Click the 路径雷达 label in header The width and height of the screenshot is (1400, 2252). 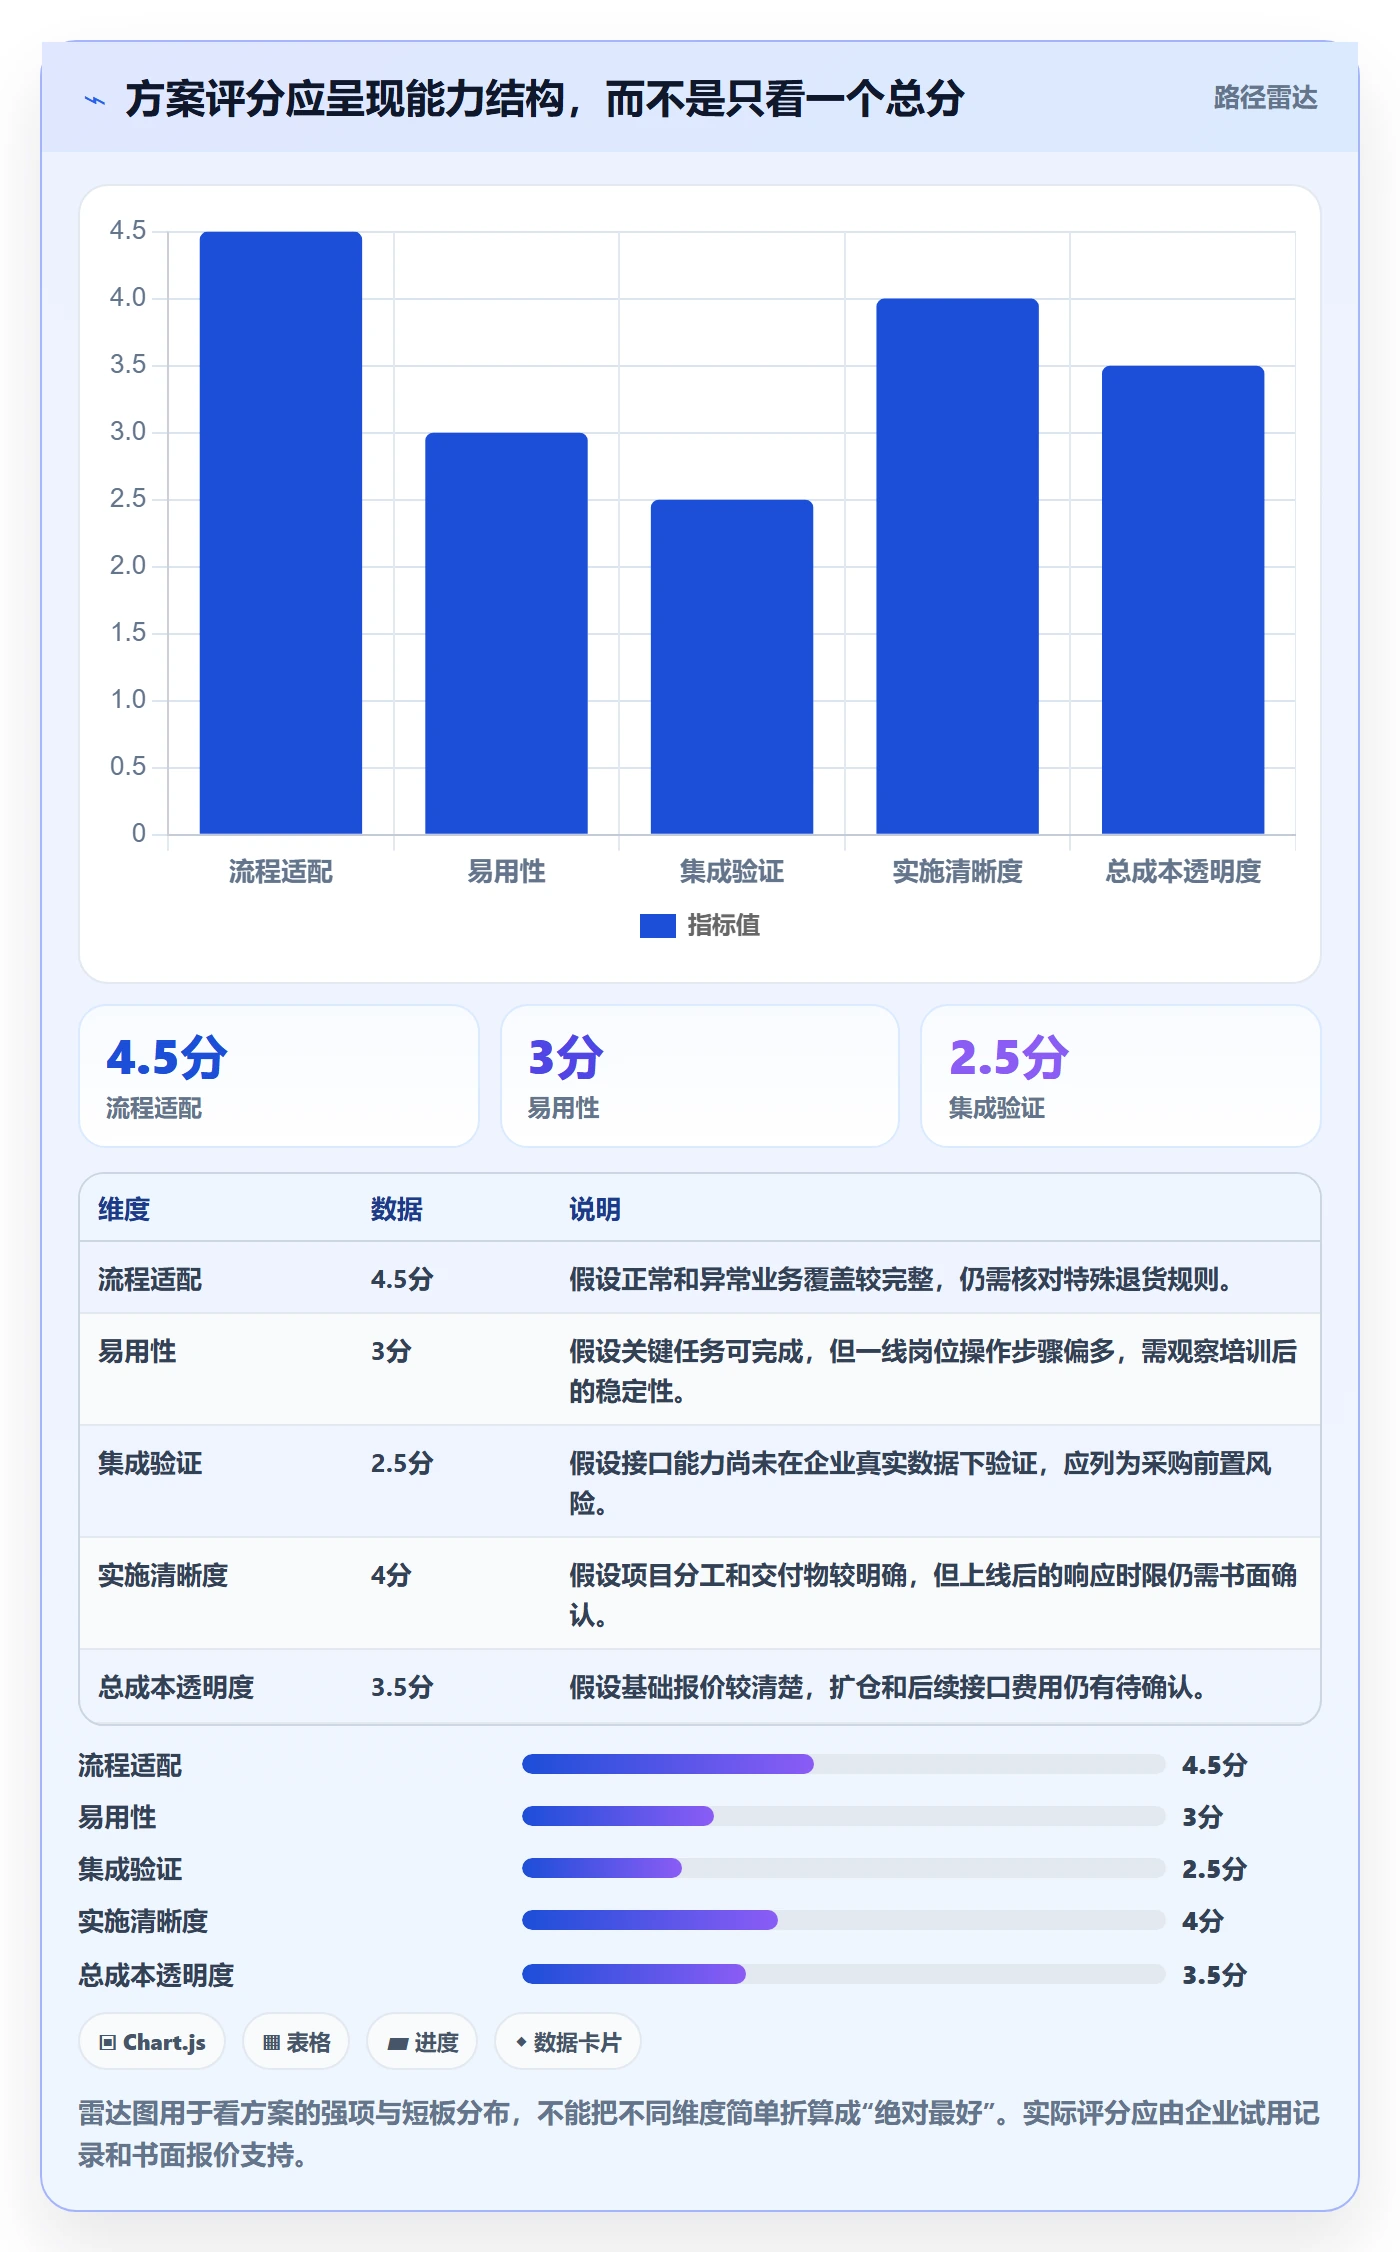click(1265, 98)
